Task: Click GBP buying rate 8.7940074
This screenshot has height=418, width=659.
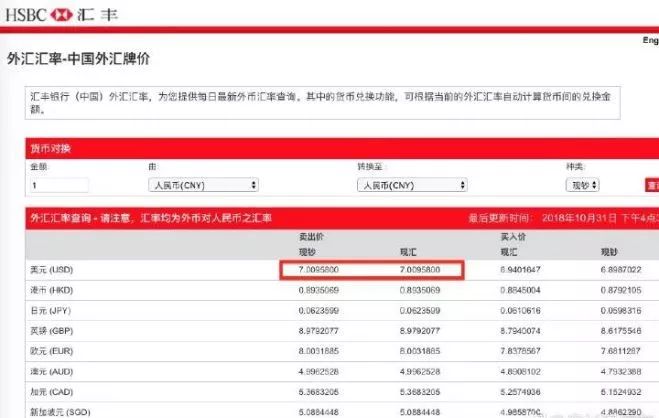Action: point(520,331)
